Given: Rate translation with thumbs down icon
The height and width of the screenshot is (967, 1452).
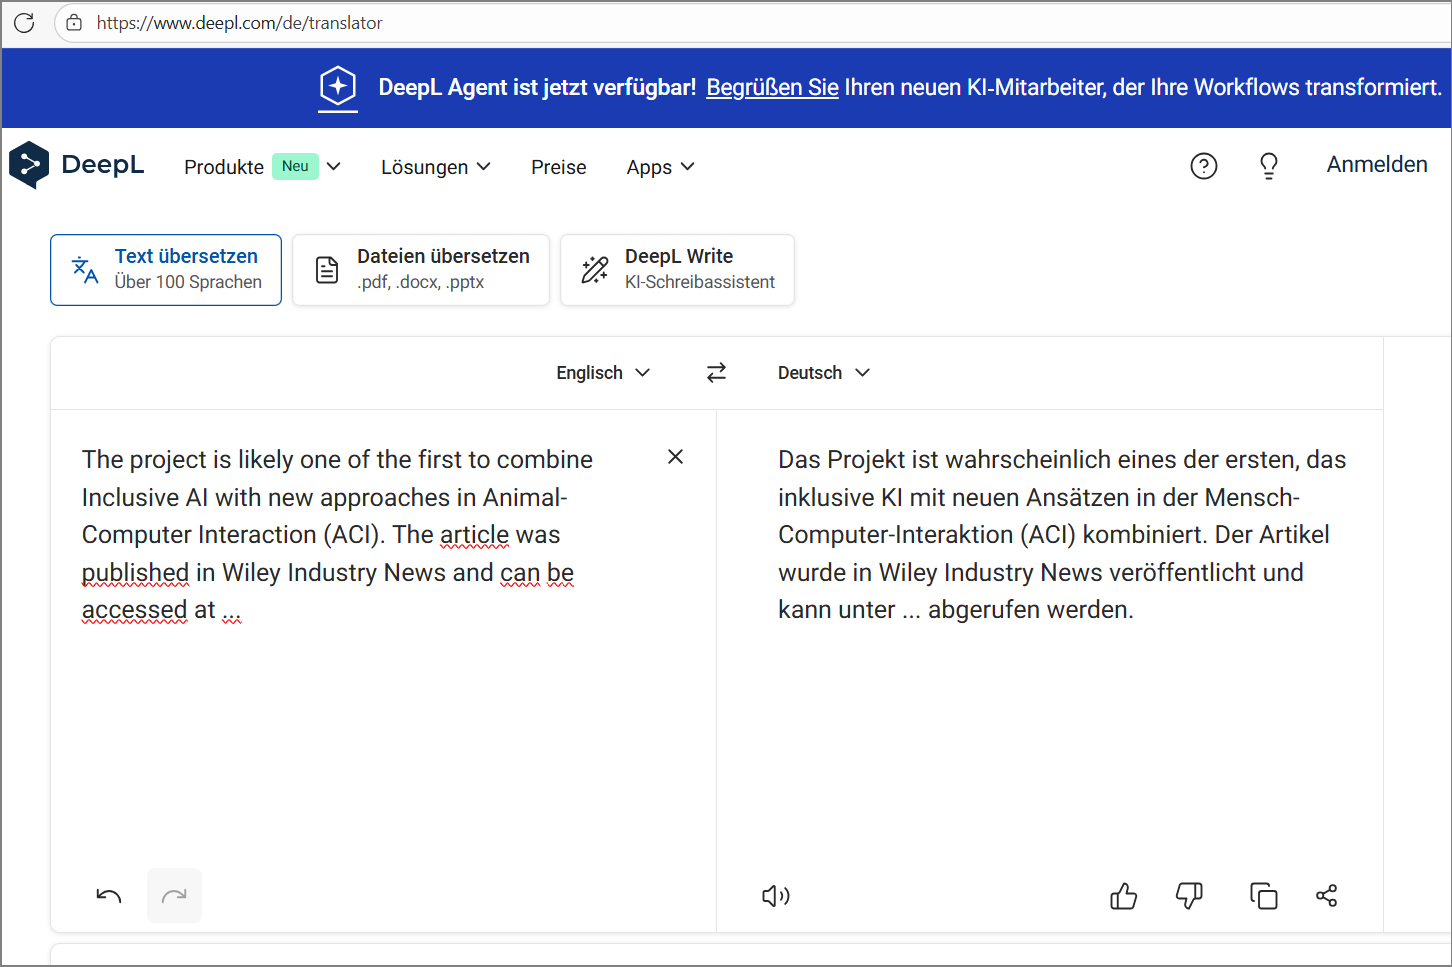Looking at the screenshot, I should point(1189,896).
